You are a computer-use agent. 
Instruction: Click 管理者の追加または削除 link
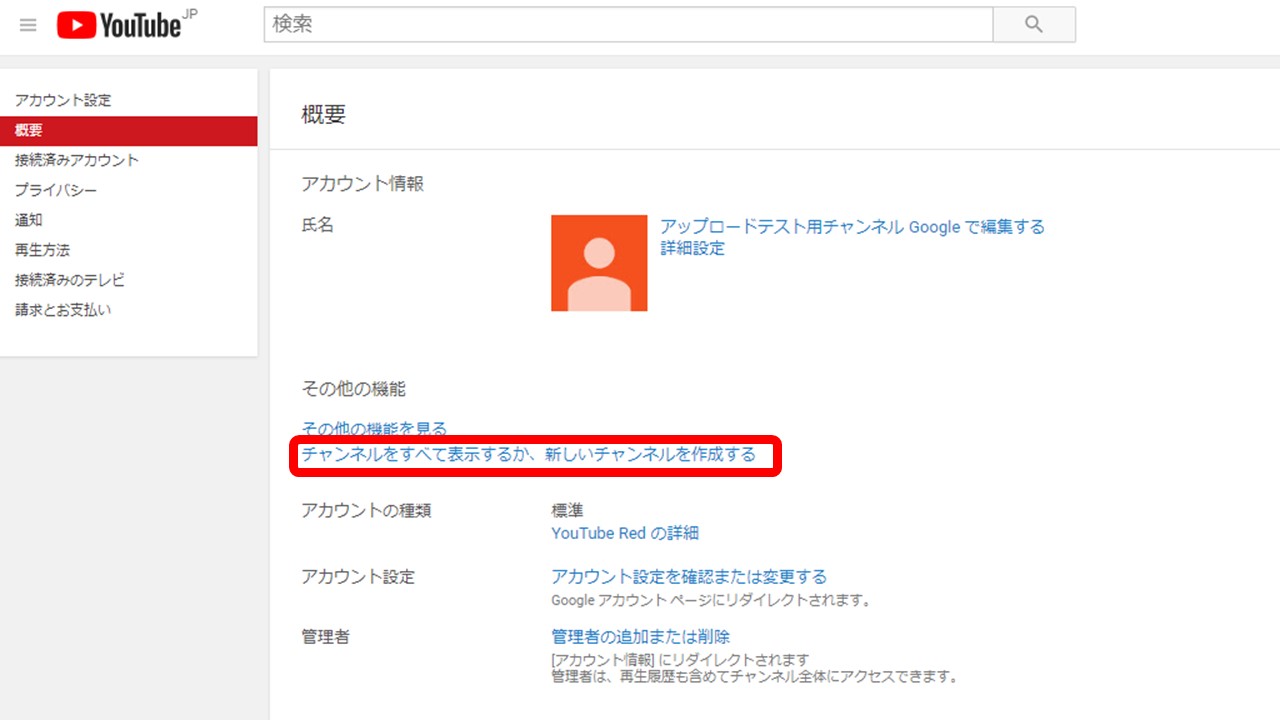[641, 637]
